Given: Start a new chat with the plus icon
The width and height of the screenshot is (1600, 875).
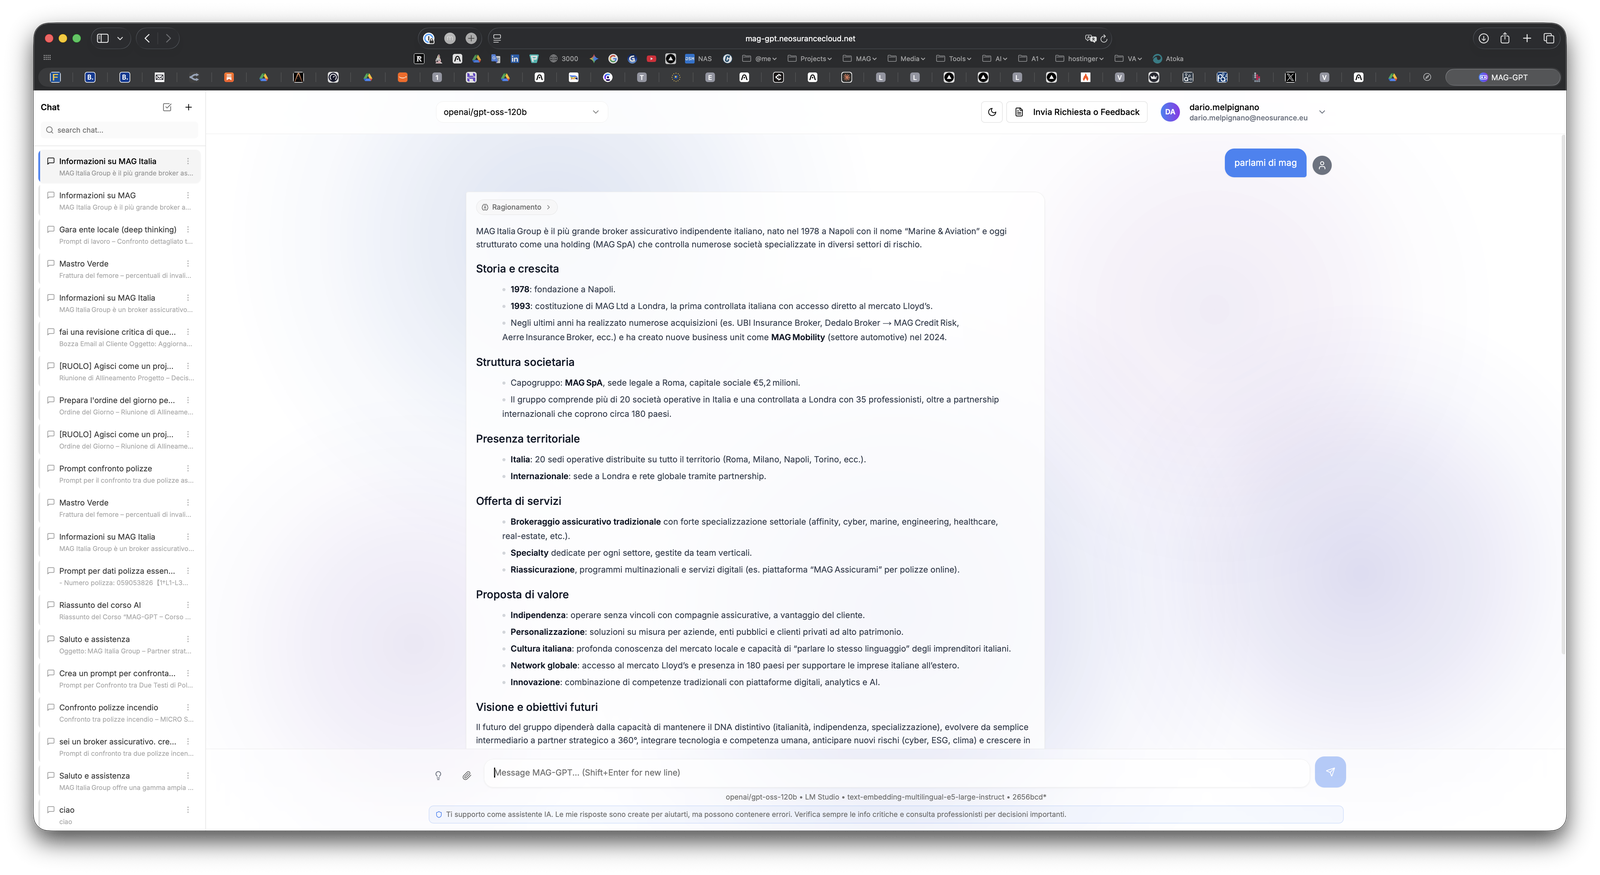Looking at the screenshot, I should (x=188, y=107).
